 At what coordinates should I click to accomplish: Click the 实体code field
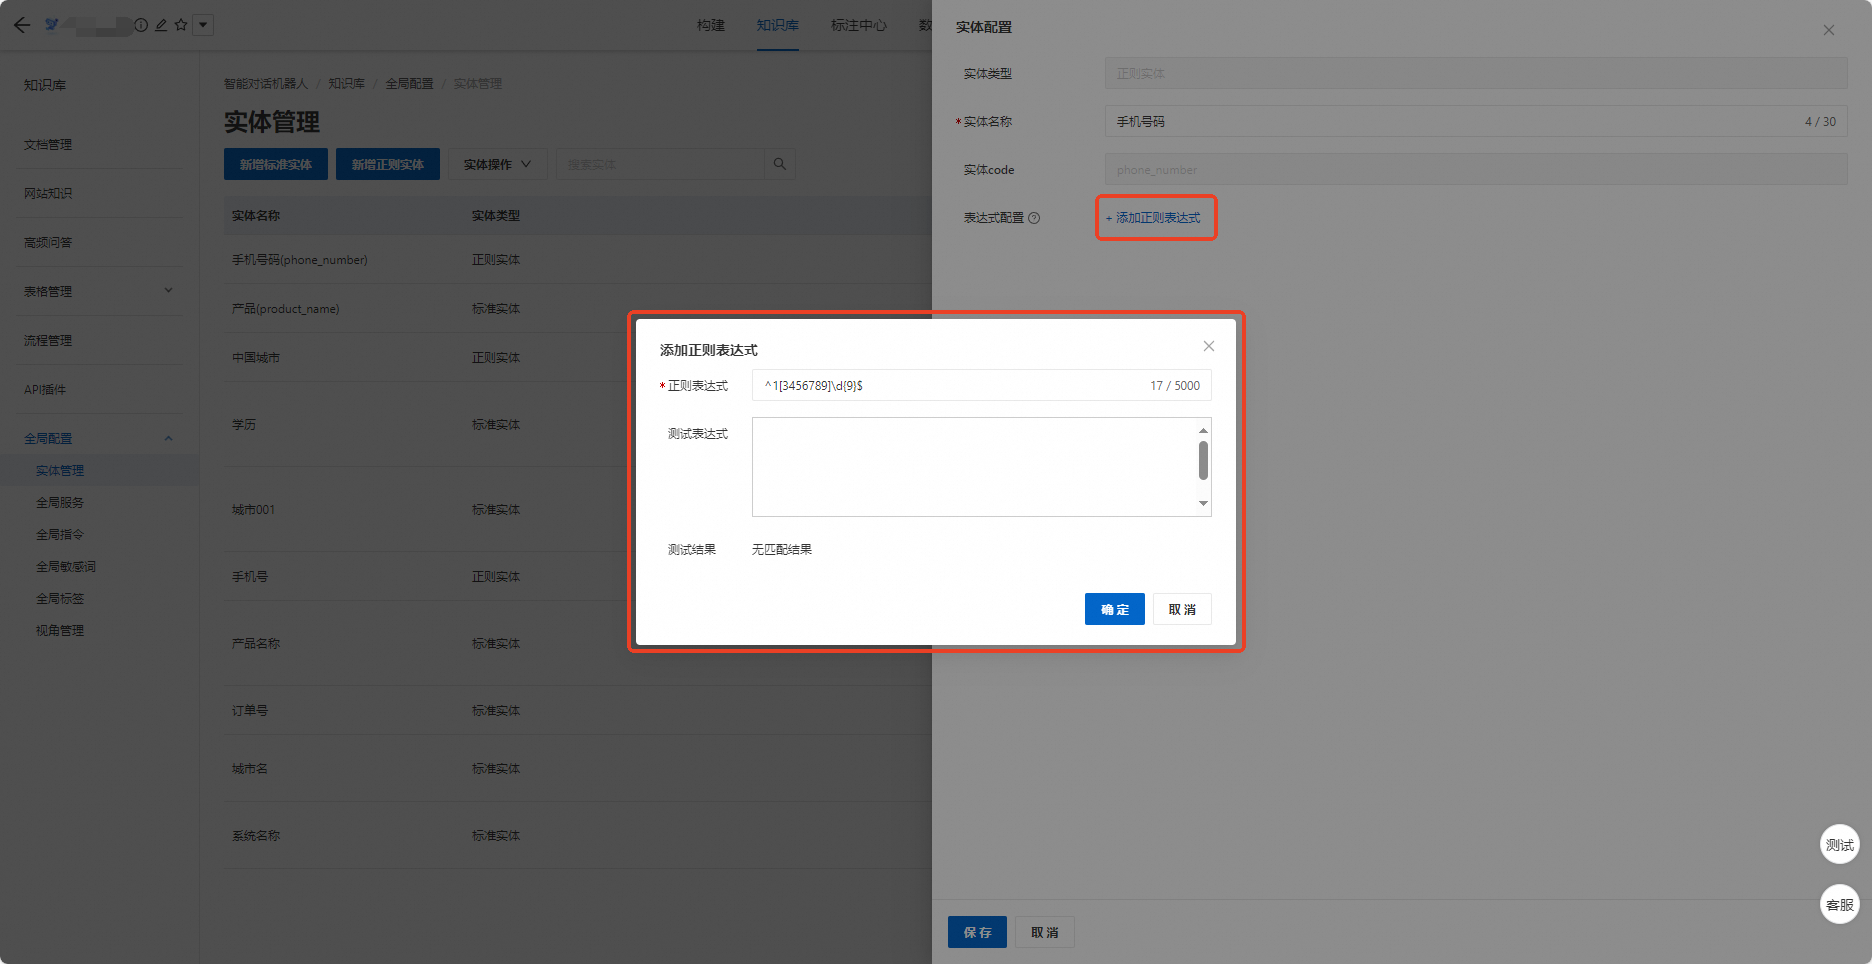pyautogui.click(x=1476, y=169)
